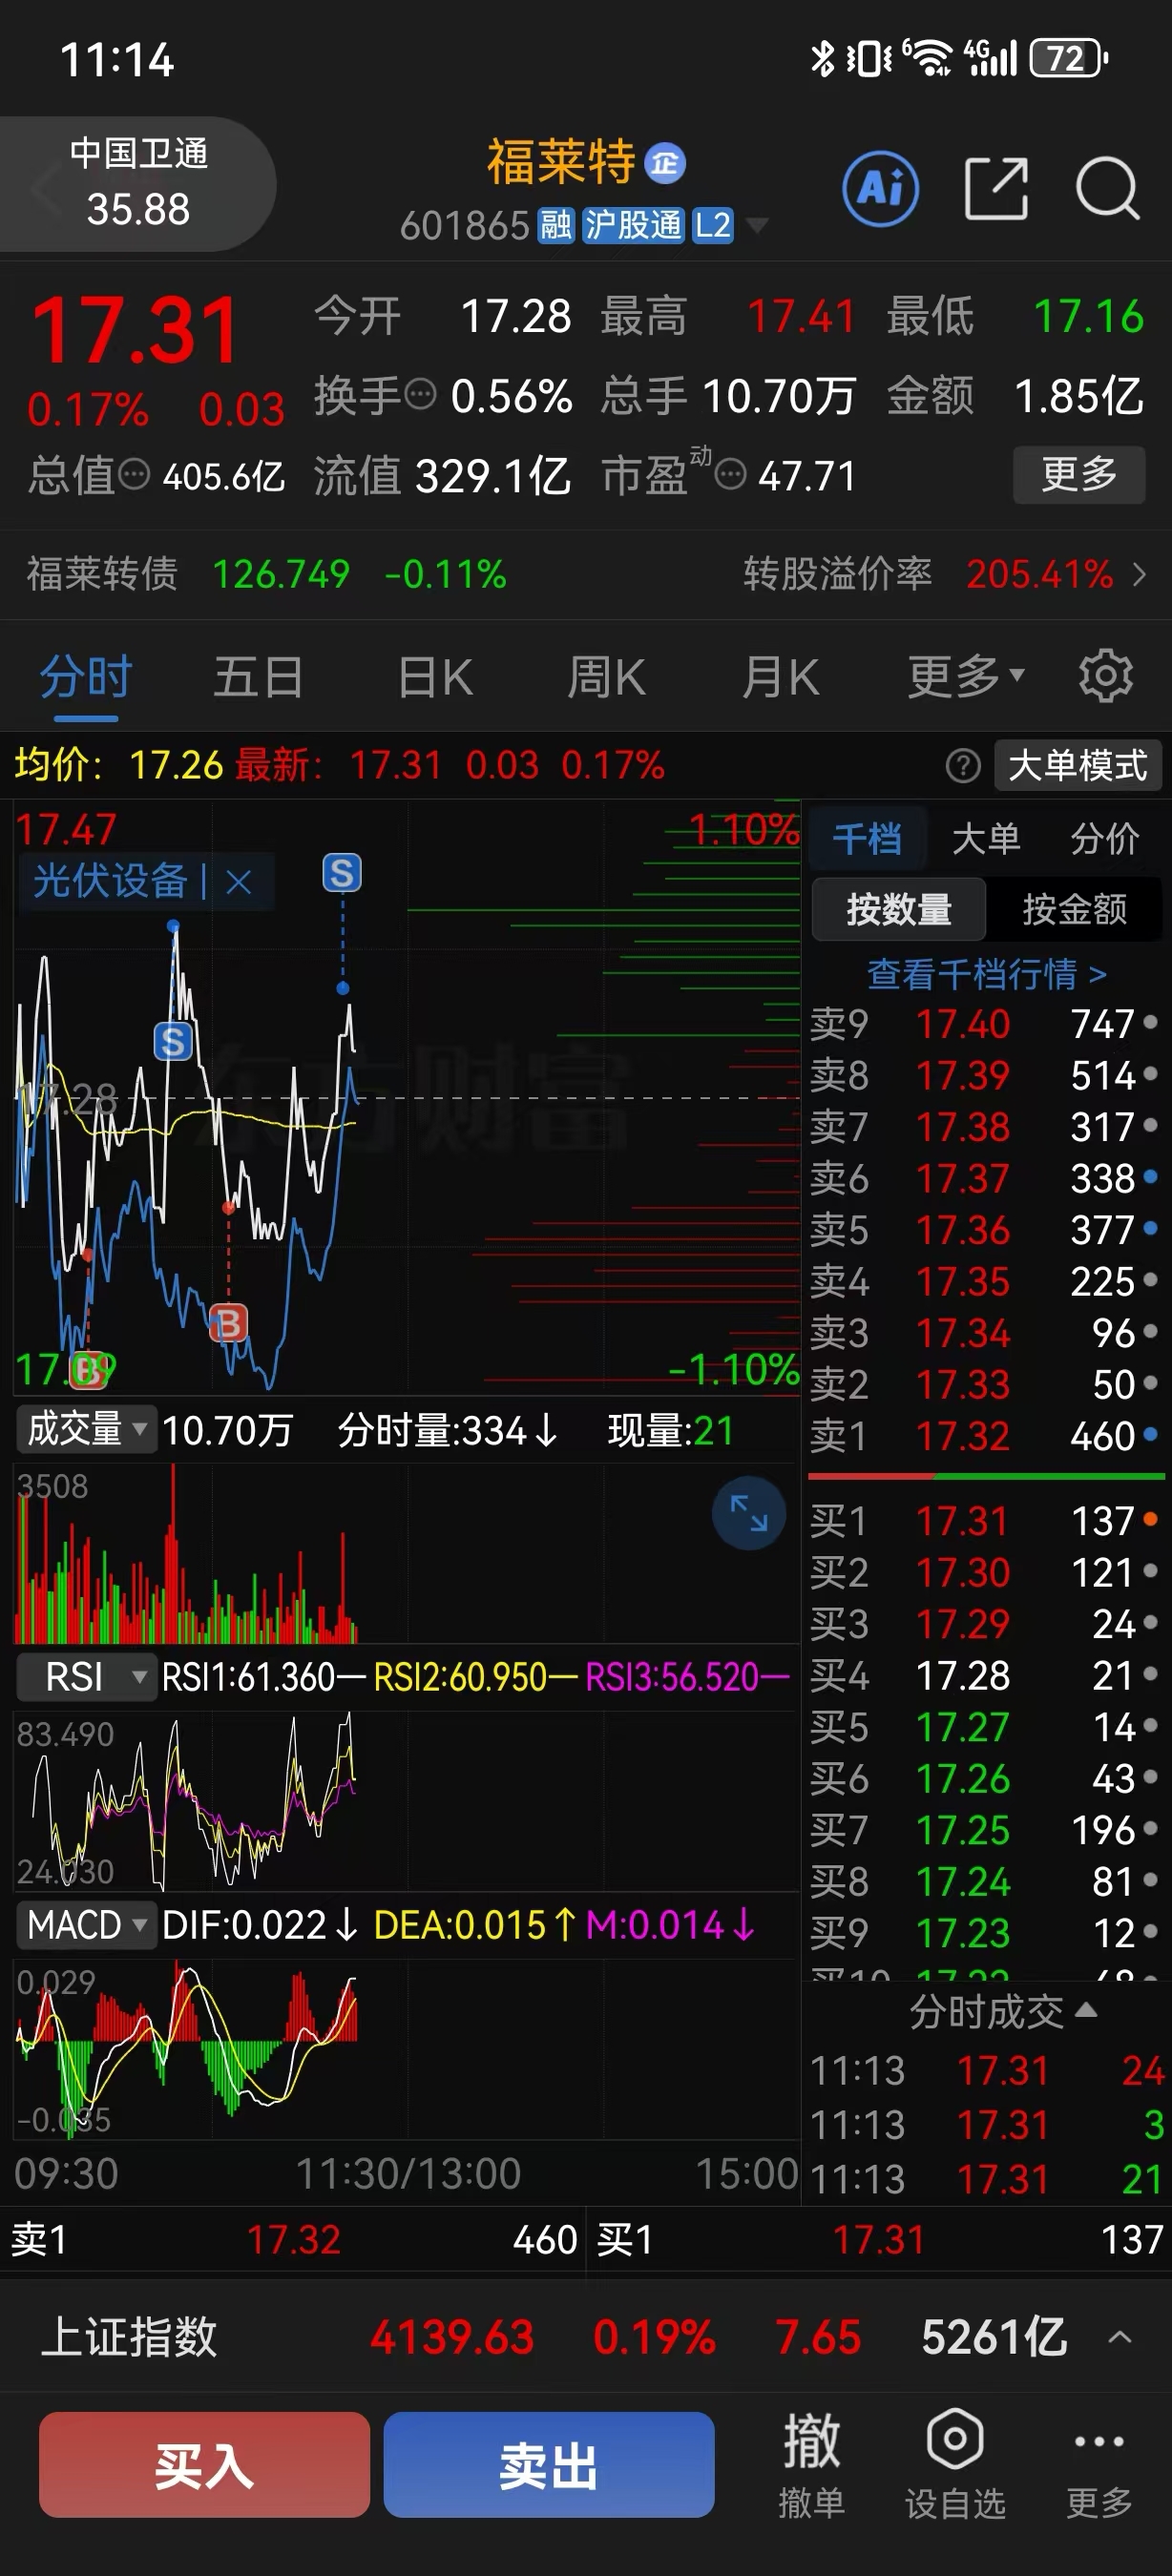
Task: Tap the top S sell marker
Action: coord(342,874)
